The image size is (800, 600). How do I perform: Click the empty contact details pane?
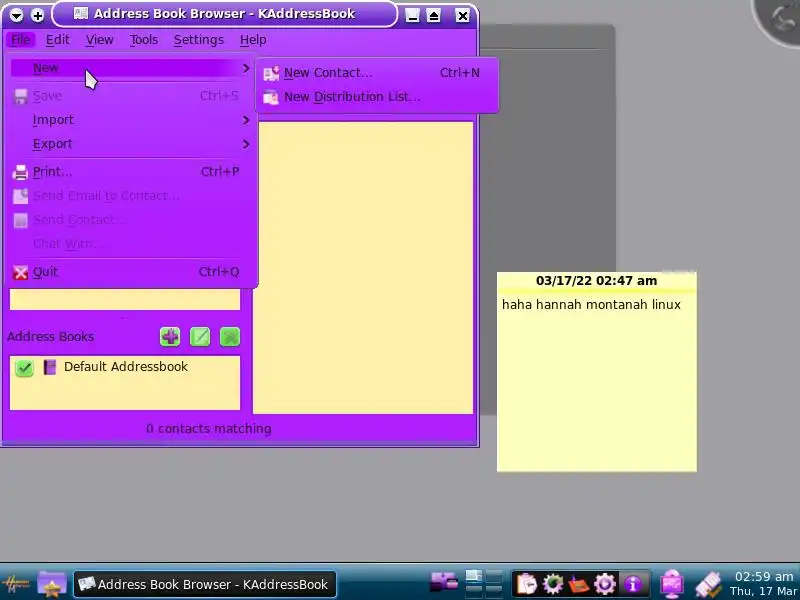pyautogui.click(x=363, y=267)
